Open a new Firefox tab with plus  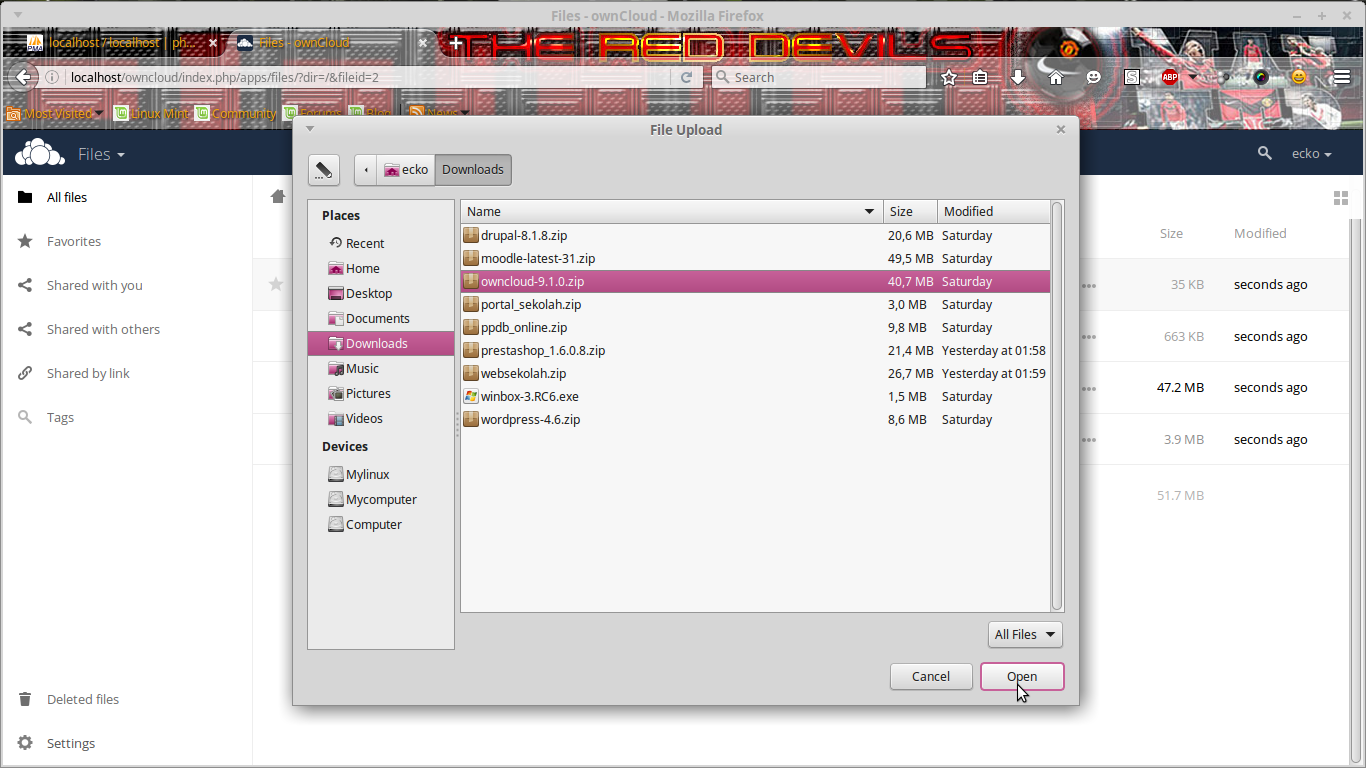[456, 43]
